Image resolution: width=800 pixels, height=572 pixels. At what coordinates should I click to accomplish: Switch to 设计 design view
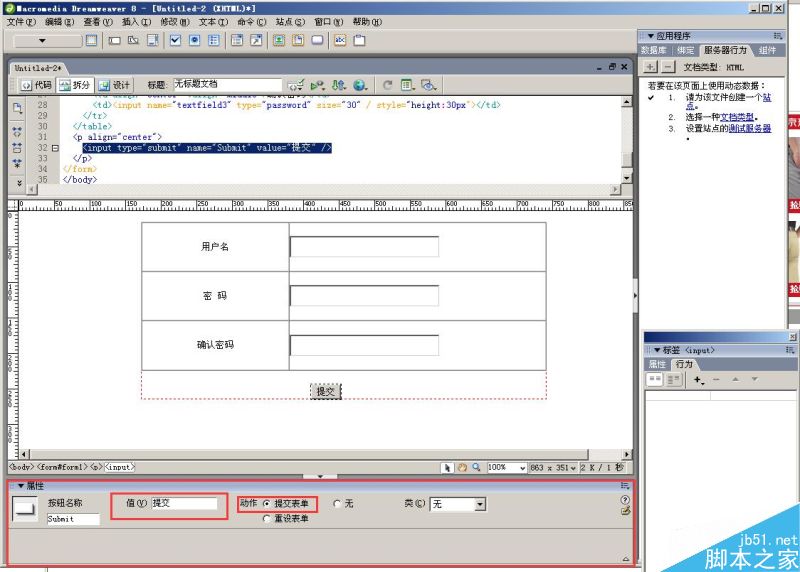114,85
